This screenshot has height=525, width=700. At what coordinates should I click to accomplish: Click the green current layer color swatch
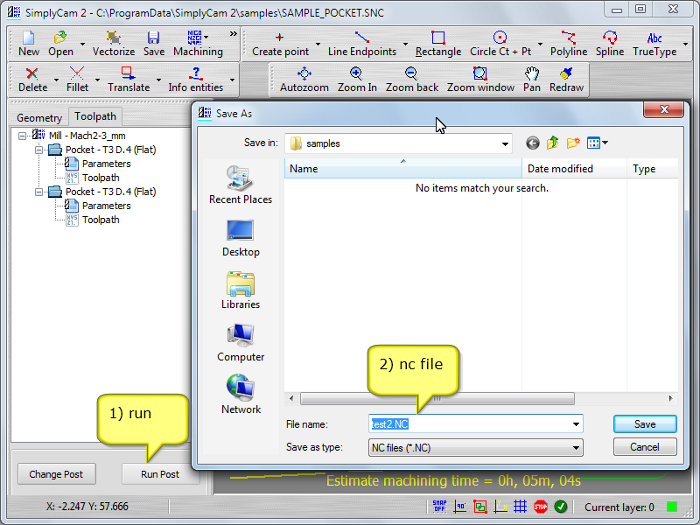pyautogui.click(x=672, y=507)
